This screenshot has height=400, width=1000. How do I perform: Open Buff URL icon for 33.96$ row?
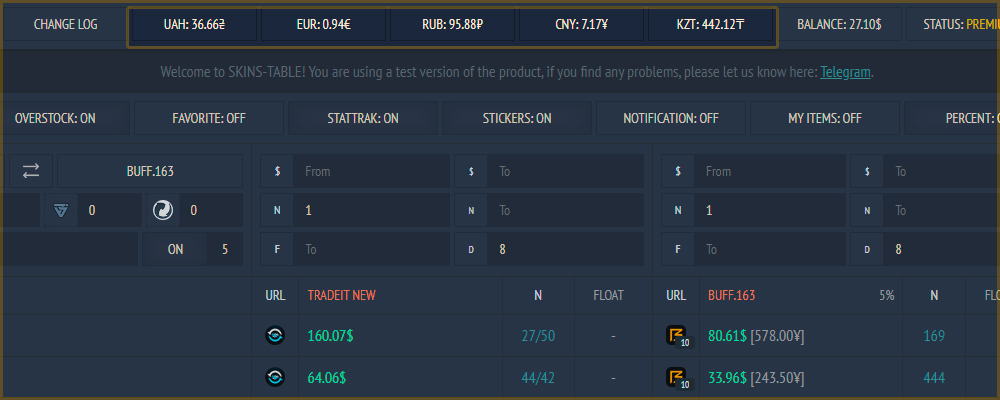(677, 378)
